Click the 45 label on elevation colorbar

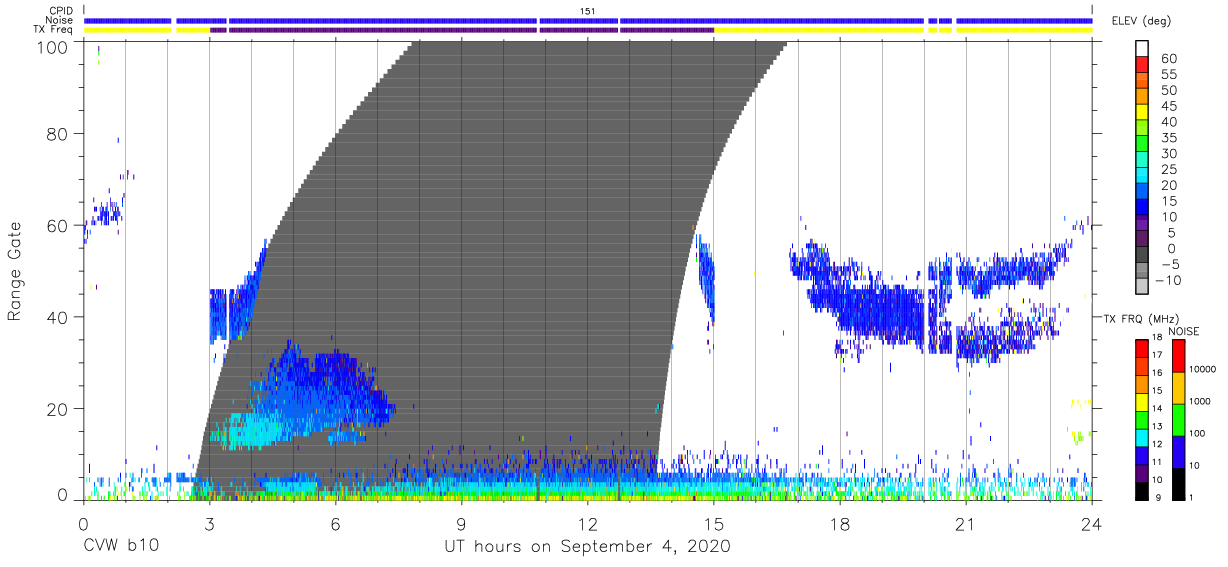(x=1169, y=106)
